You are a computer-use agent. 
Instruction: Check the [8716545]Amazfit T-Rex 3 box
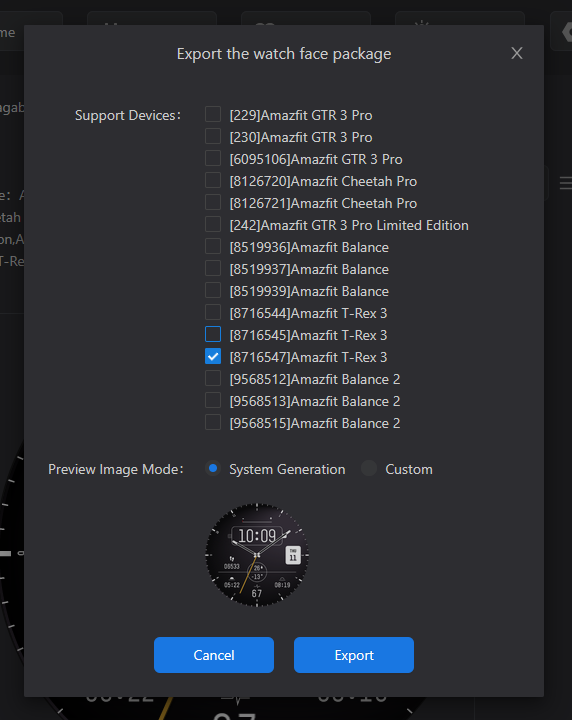213,334
